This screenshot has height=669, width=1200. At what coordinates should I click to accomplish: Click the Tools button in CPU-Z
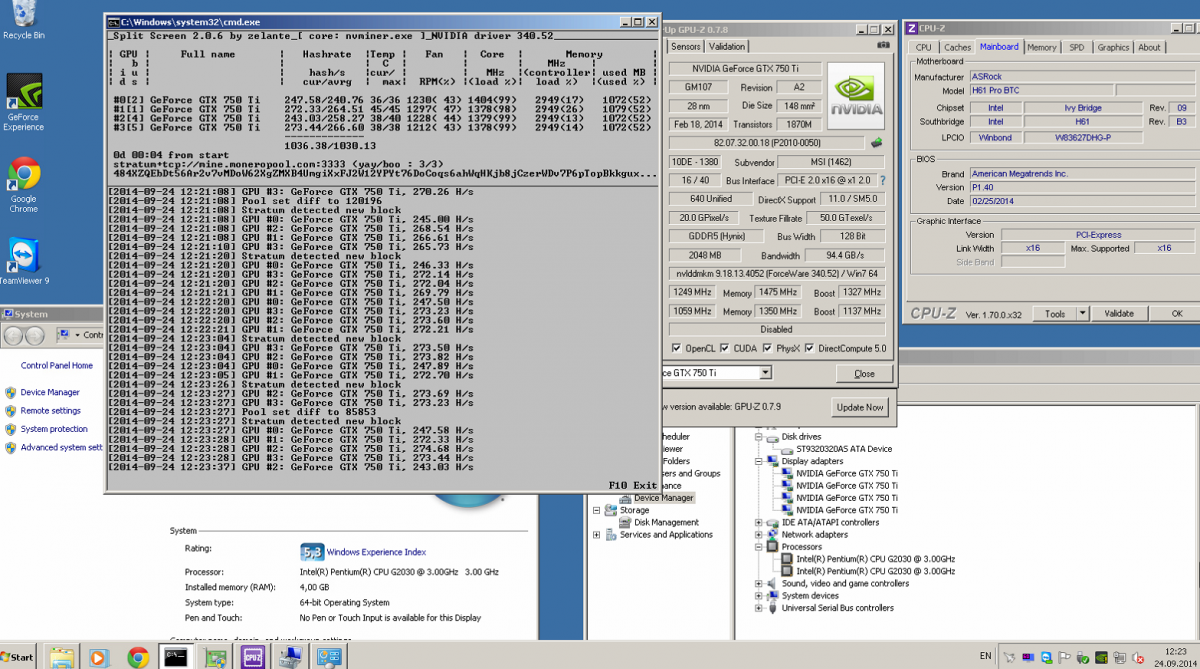[1054, 314]
